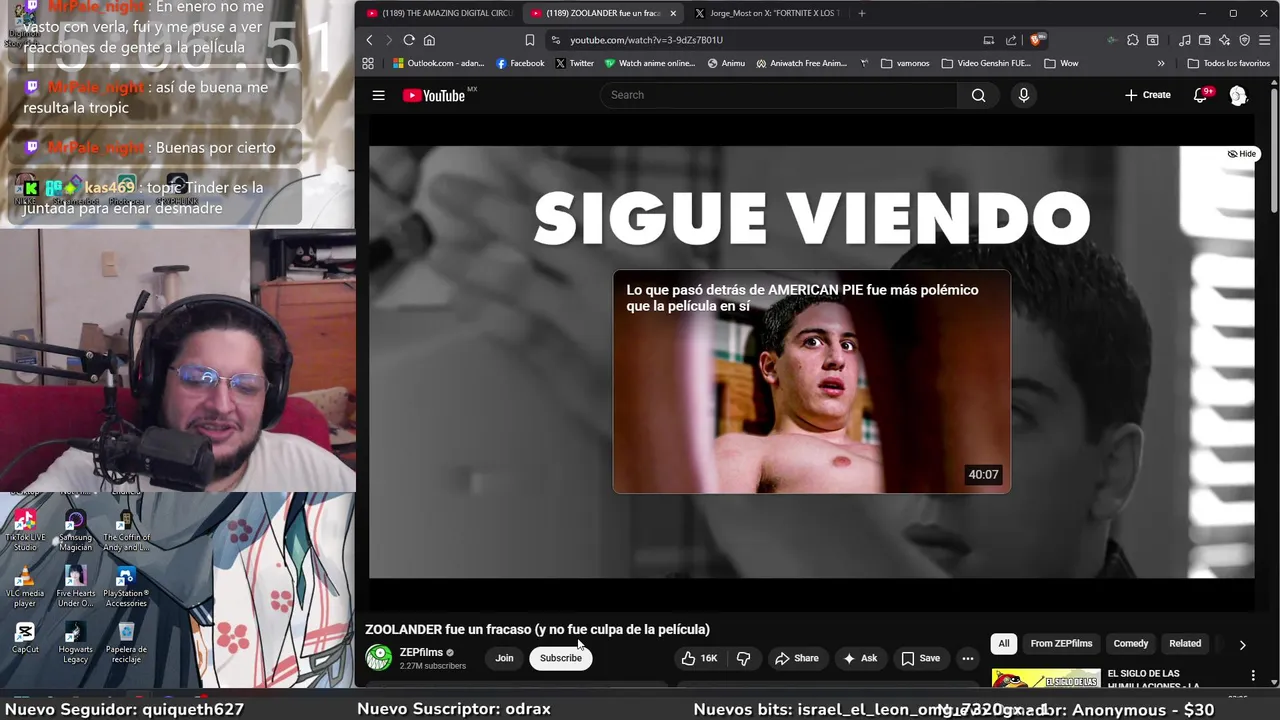
Task: Open the vamonos bookmarks folder
Action: pos(905,63)
